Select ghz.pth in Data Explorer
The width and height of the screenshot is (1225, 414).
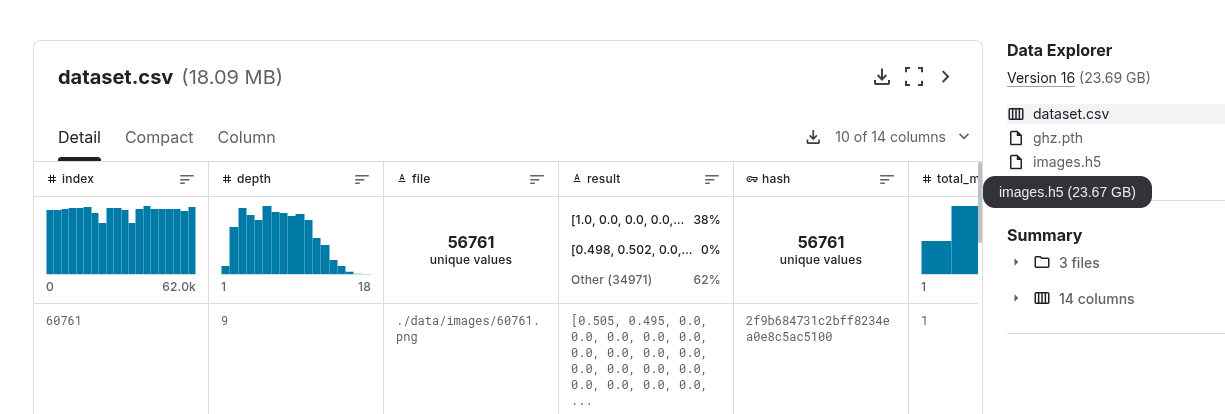coord(1058,138)
